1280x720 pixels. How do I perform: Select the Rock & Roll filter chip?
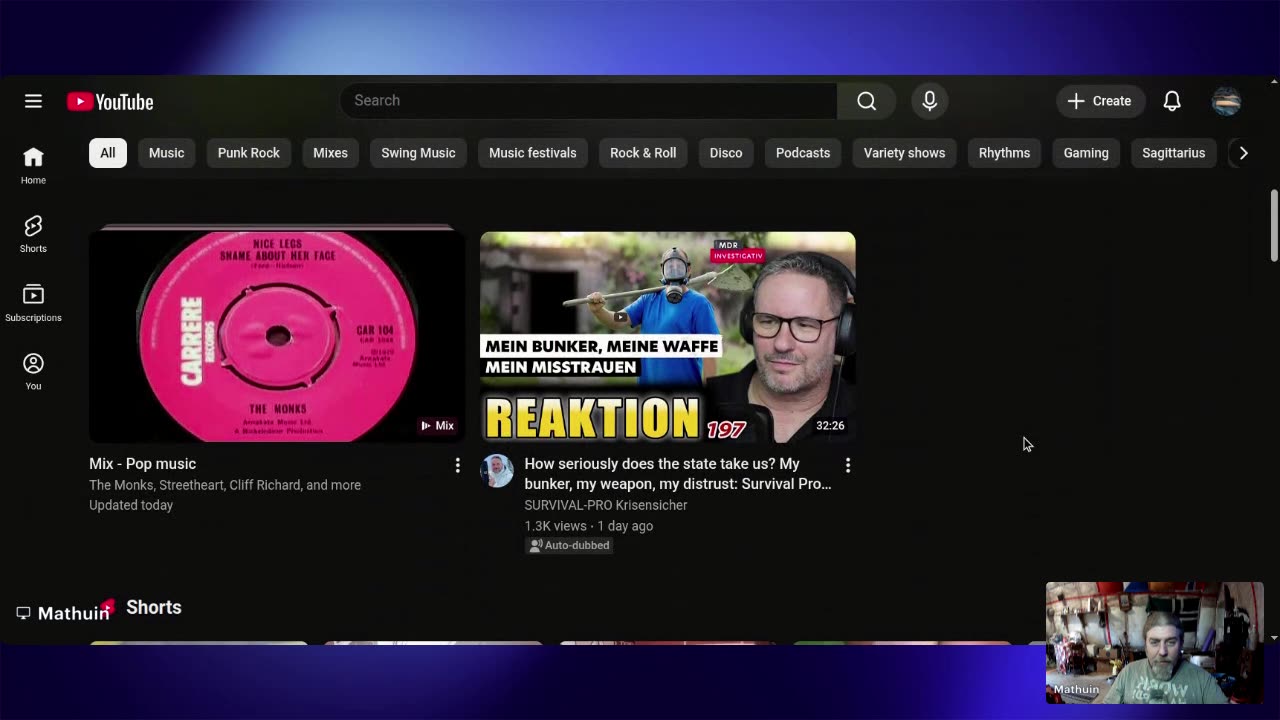click(643, 153)
